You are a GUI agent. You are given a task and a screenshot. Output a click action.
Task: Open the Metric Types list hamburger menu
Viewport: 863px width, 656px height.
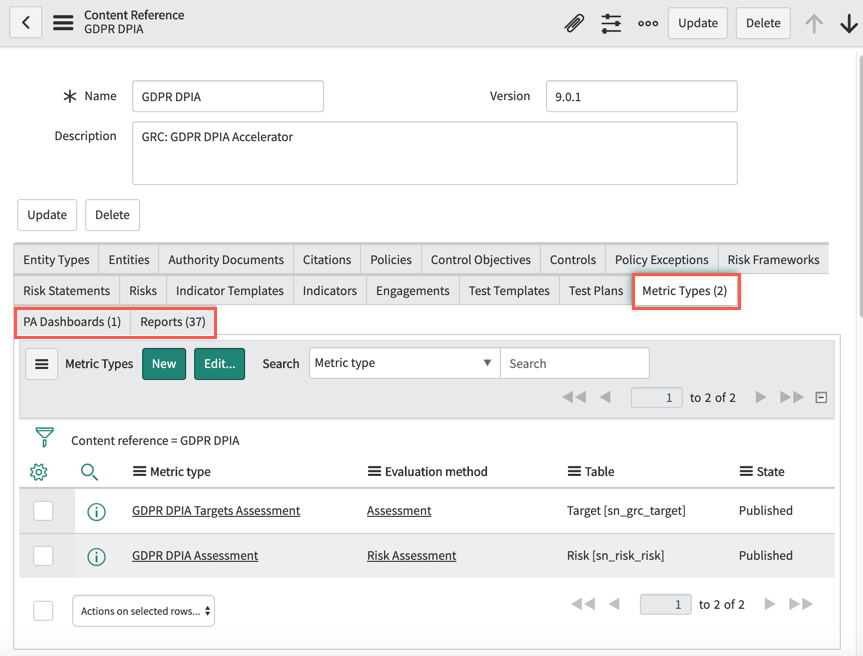42,364
